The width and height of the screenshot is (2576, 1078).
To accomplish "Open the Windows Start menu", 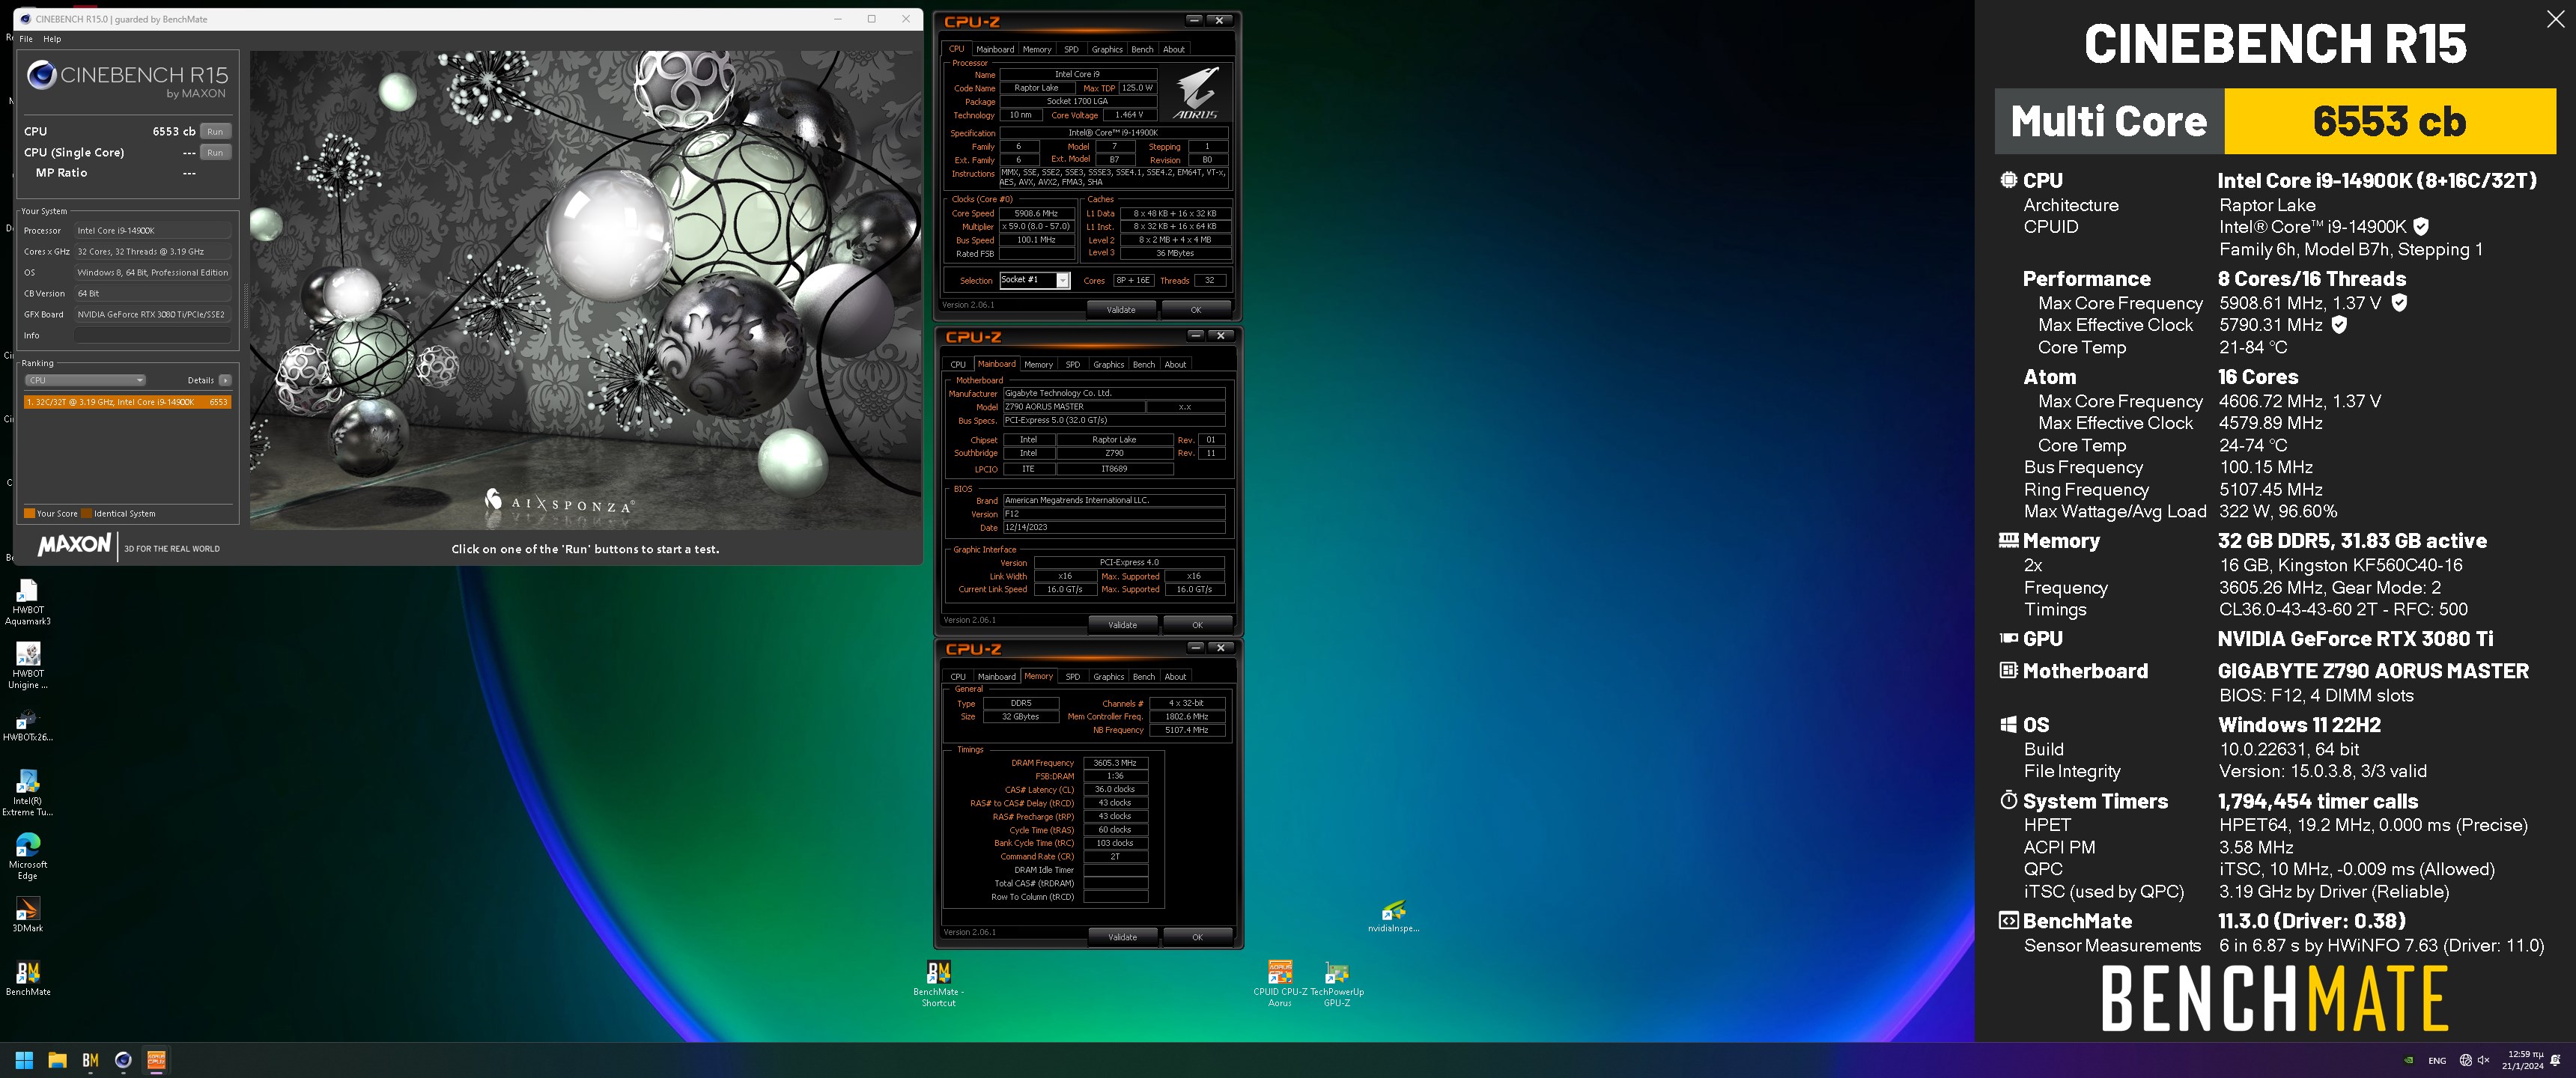I will 24,1060.
